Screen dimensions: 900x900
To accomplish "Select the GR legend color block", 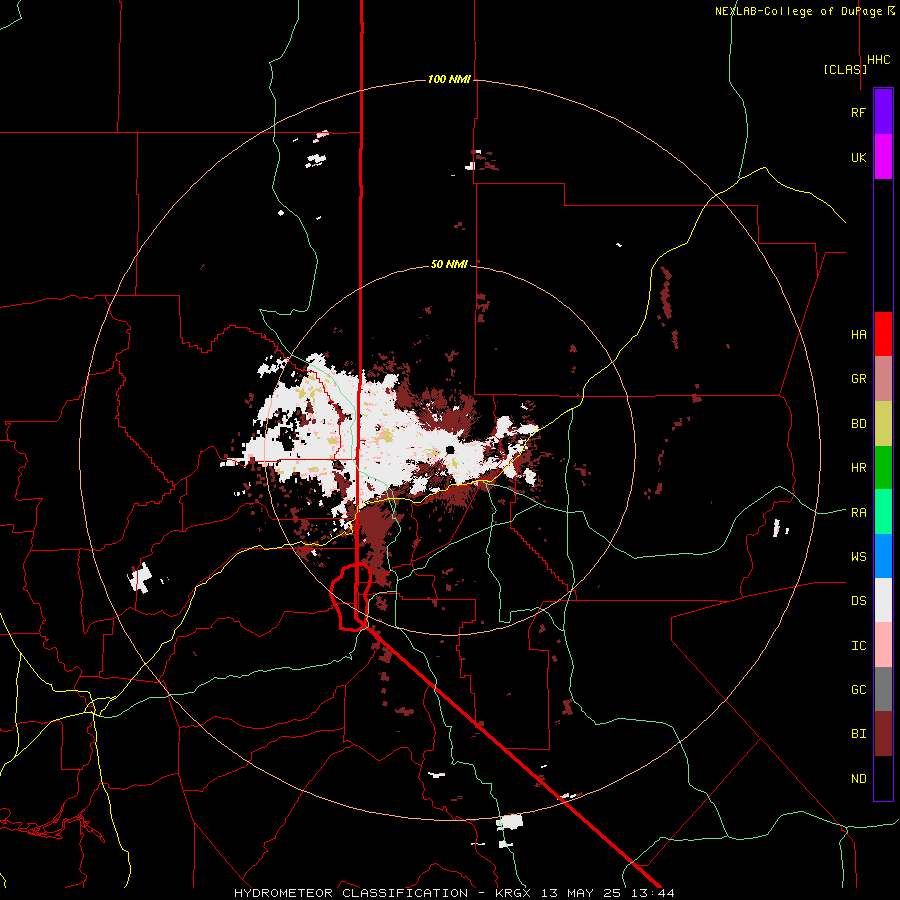I will pos(883,379).
